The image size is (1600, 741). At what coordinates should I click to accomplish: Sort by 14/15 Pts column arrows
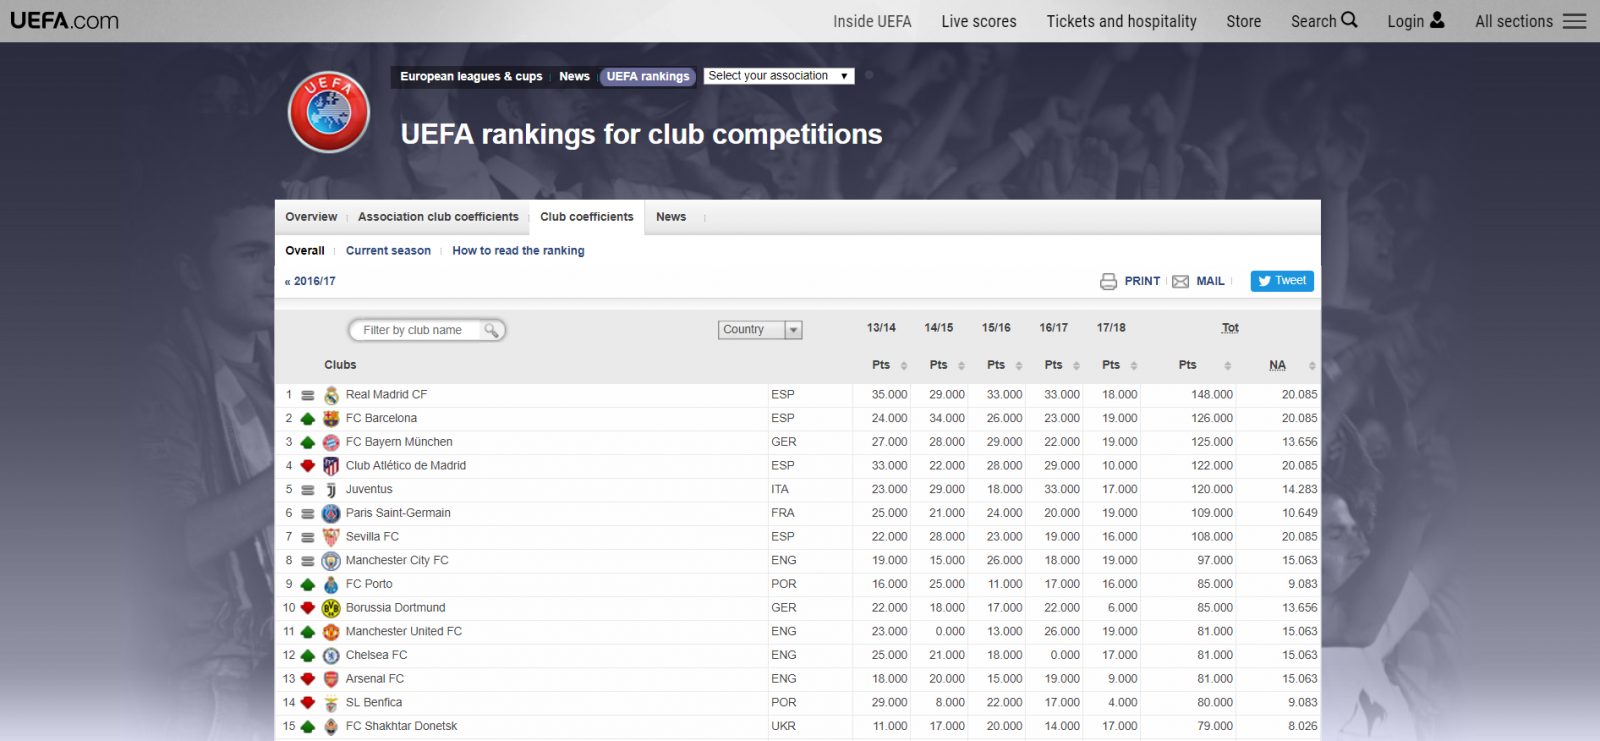pyautogui.click(x=961, y=366)
